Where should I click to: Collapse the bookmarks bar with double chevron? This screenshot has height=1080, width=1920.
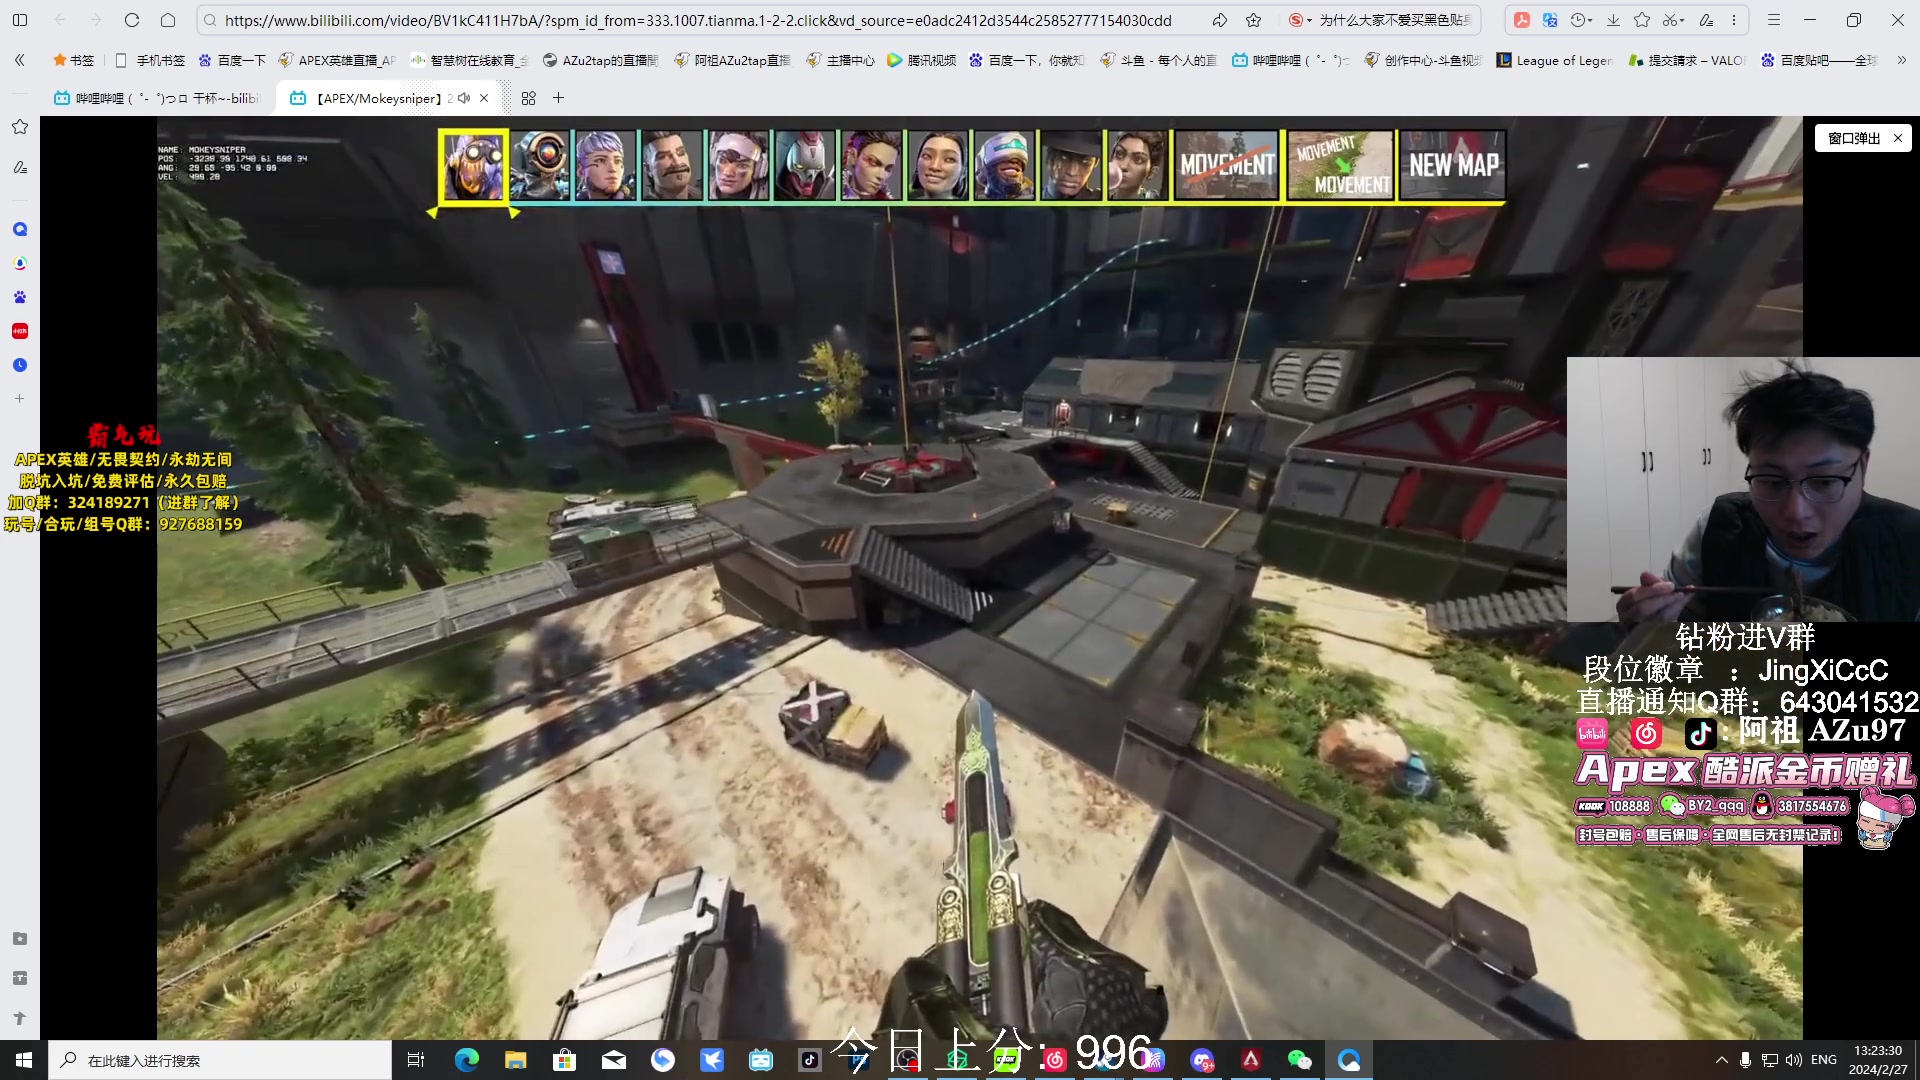click(20, 60)
